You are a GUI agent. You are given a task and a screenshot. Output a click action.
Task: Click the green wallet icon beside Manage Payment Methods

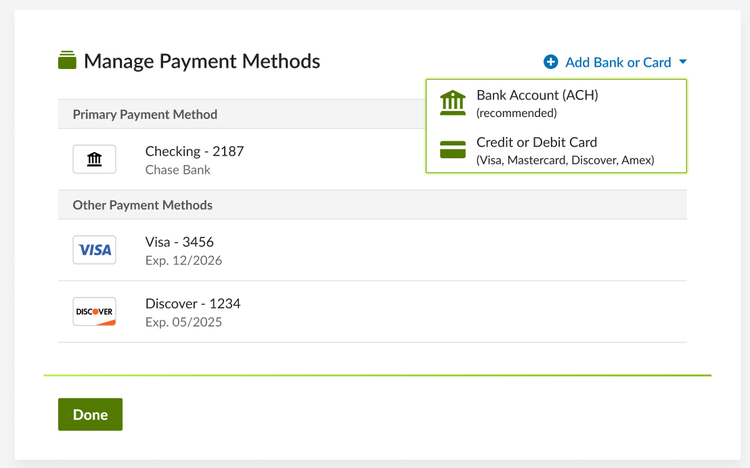pos(67,60)
